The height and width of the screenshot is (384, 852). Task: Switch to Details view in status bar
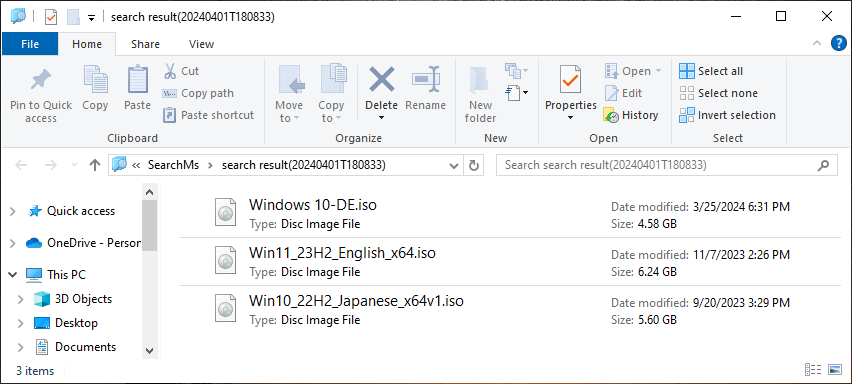[x=812, y=370]
